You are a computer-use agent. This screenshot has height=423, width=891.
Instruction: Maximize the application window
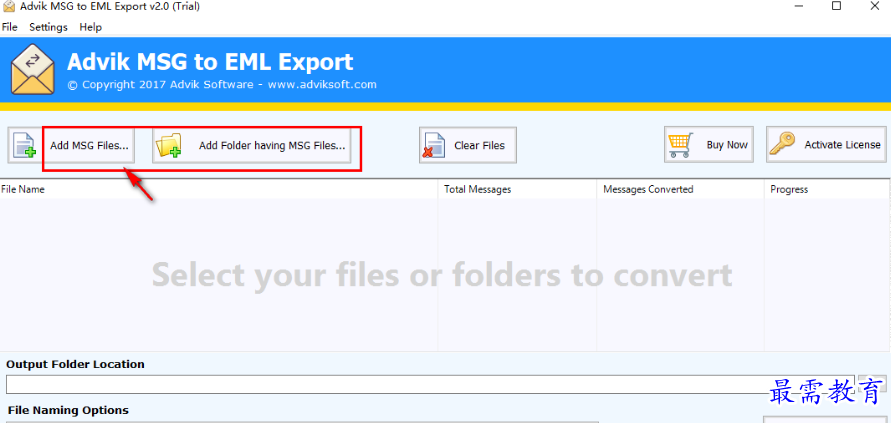tap(836, 6)
